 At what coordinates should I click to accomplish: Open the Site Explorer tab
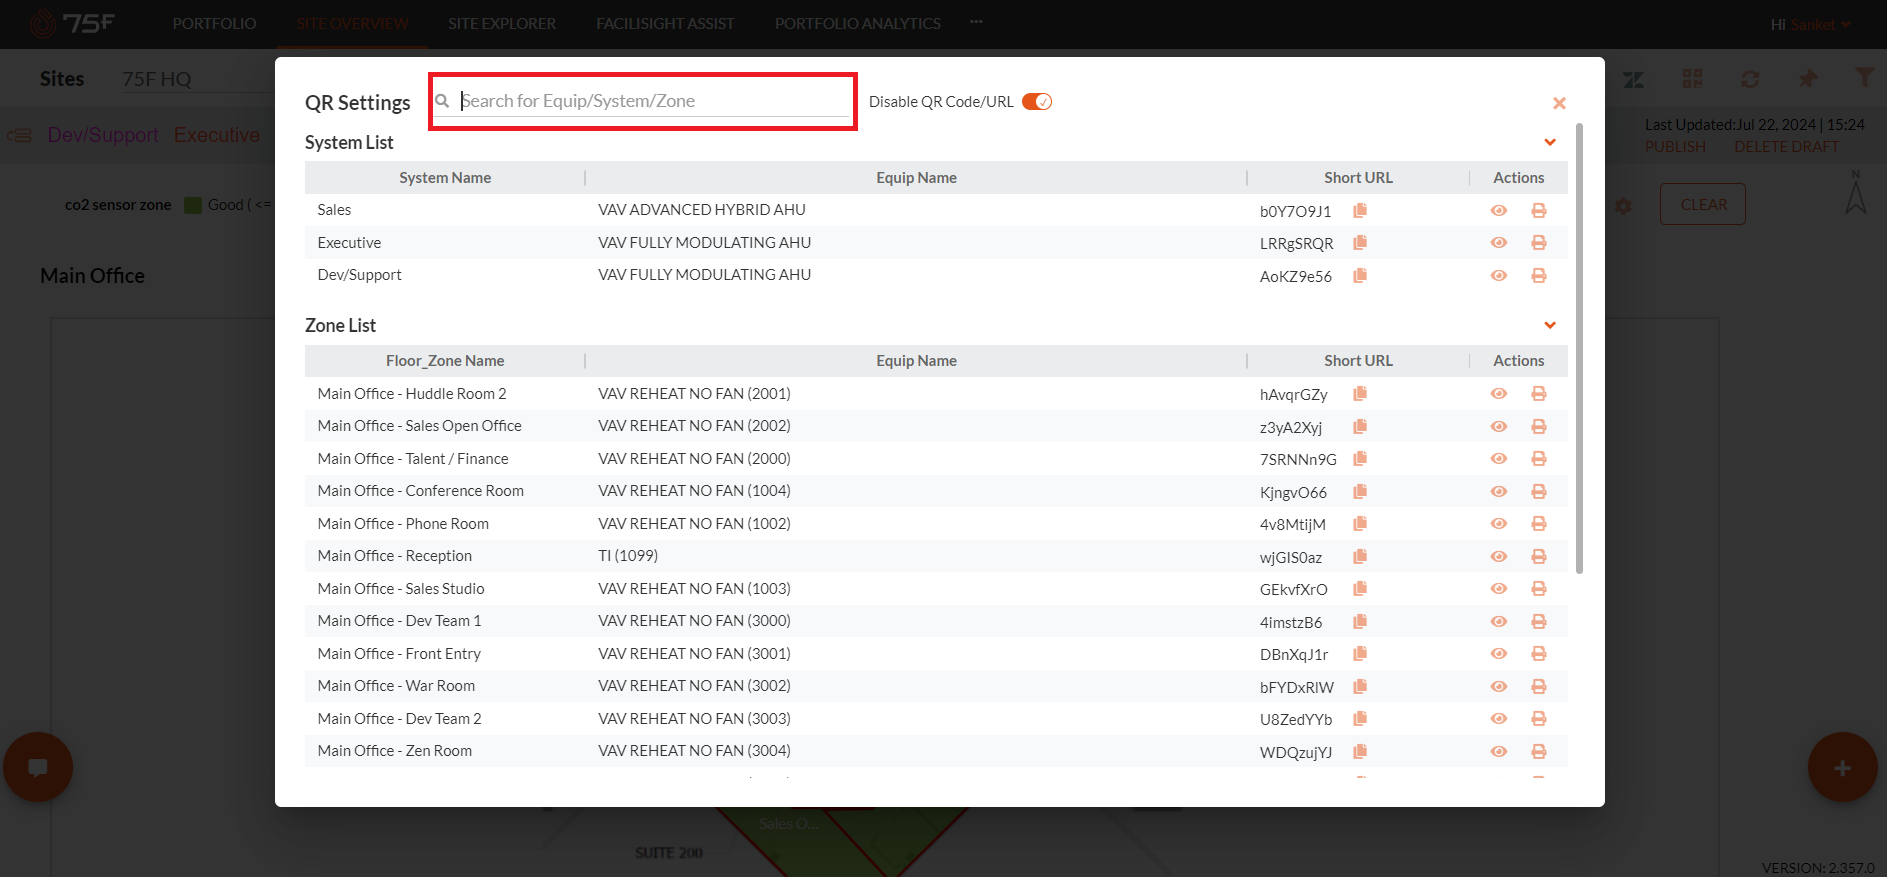pos(502,23)
